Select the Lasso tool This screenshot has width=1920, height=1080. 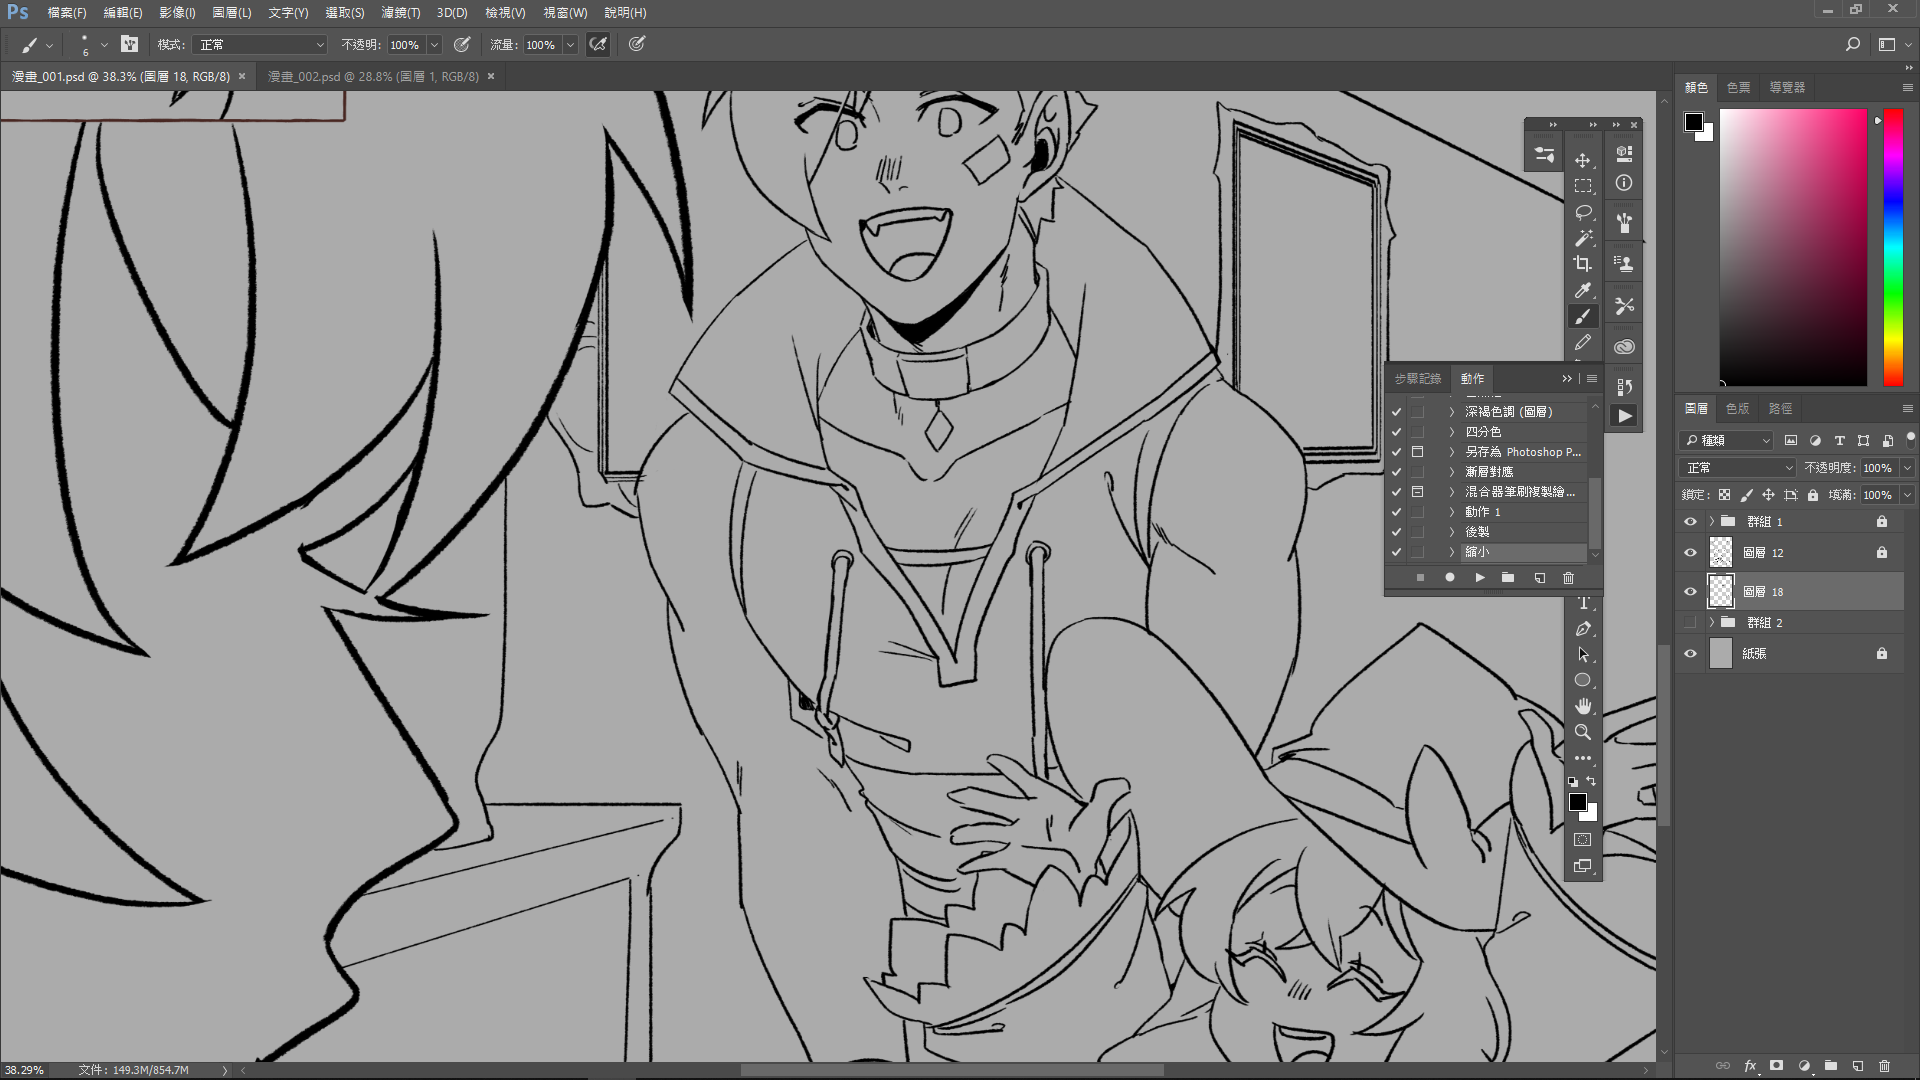tap(1582, 212)
